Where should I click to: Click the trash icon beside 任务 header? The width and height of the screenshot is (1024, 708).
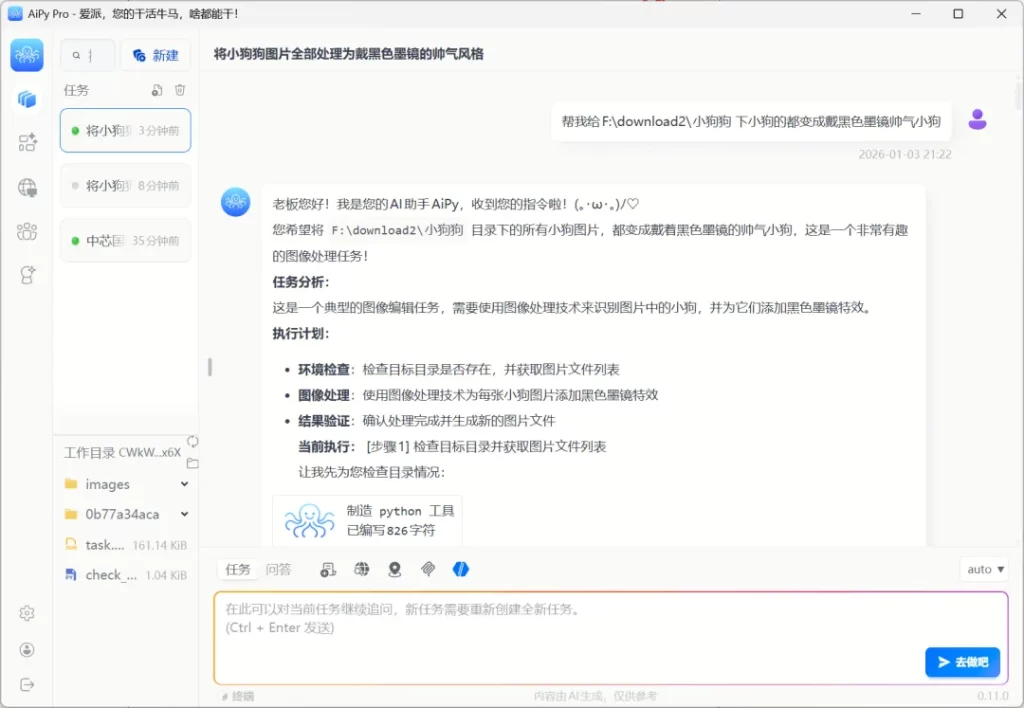tap(180, 90)
